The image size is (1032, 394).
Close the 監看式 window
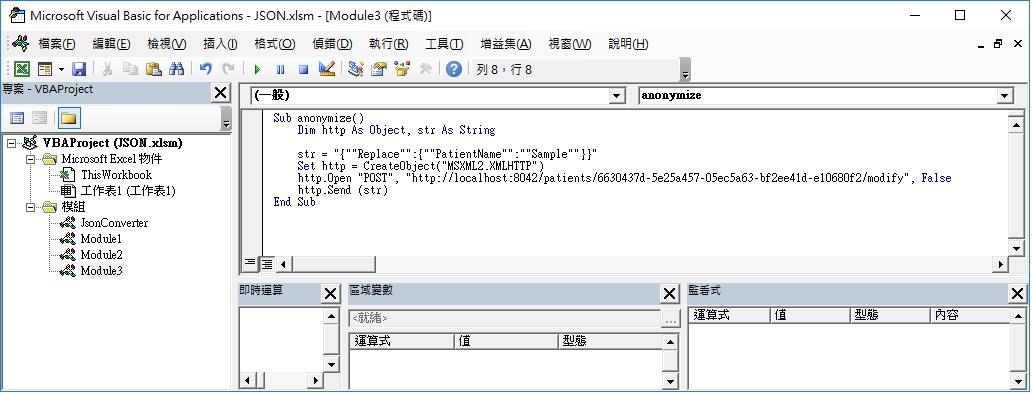1017,294
